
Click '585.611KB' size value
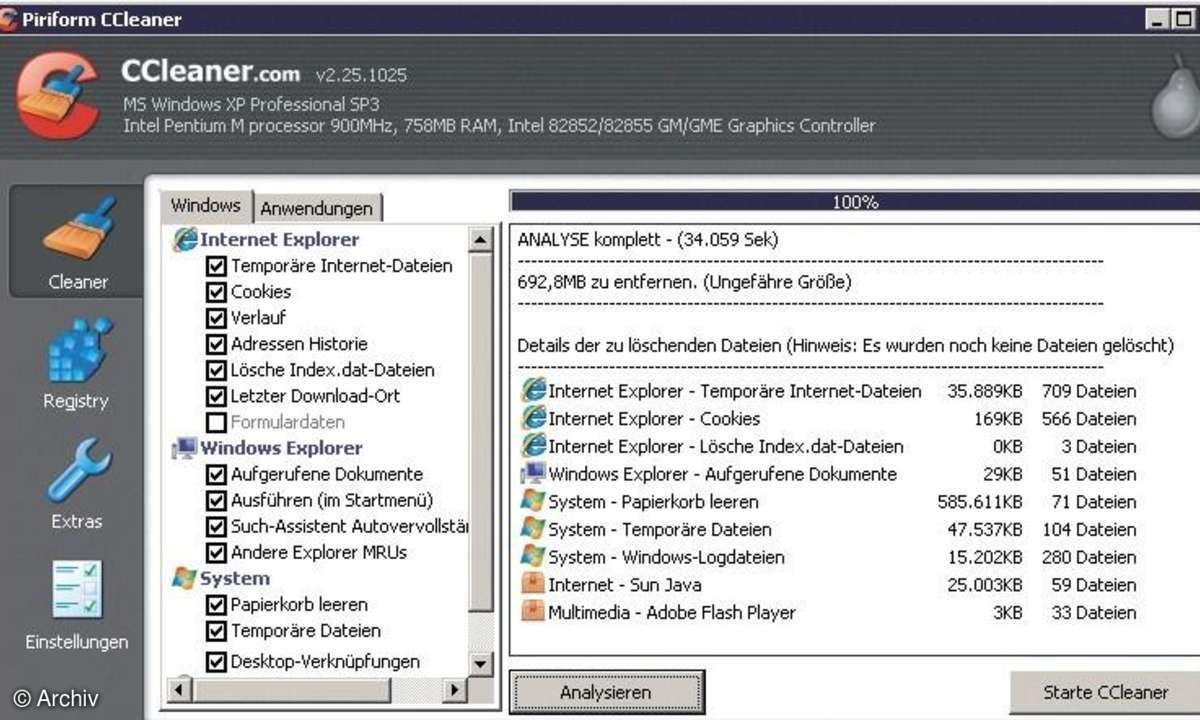coord(980,501)
